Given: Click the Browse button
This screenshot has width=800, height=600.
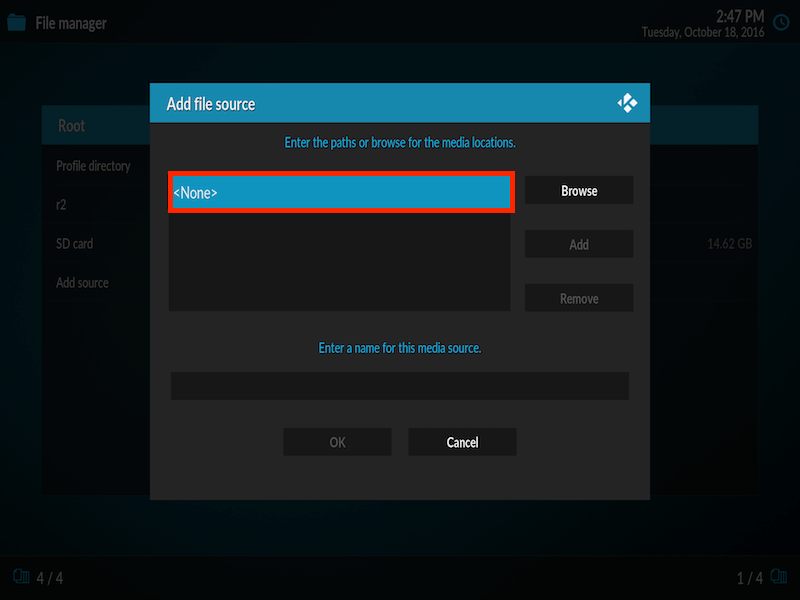Looking at the screenshot, I should pyautogui.click(x=579, y=190).
